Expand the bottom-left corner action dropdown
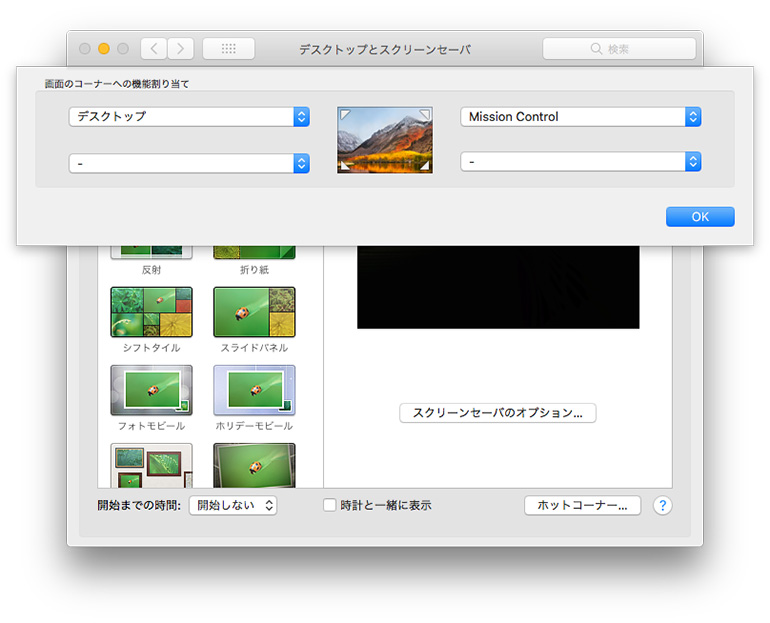The height and width of the screenshot is (623, 770). pos(189,163)
